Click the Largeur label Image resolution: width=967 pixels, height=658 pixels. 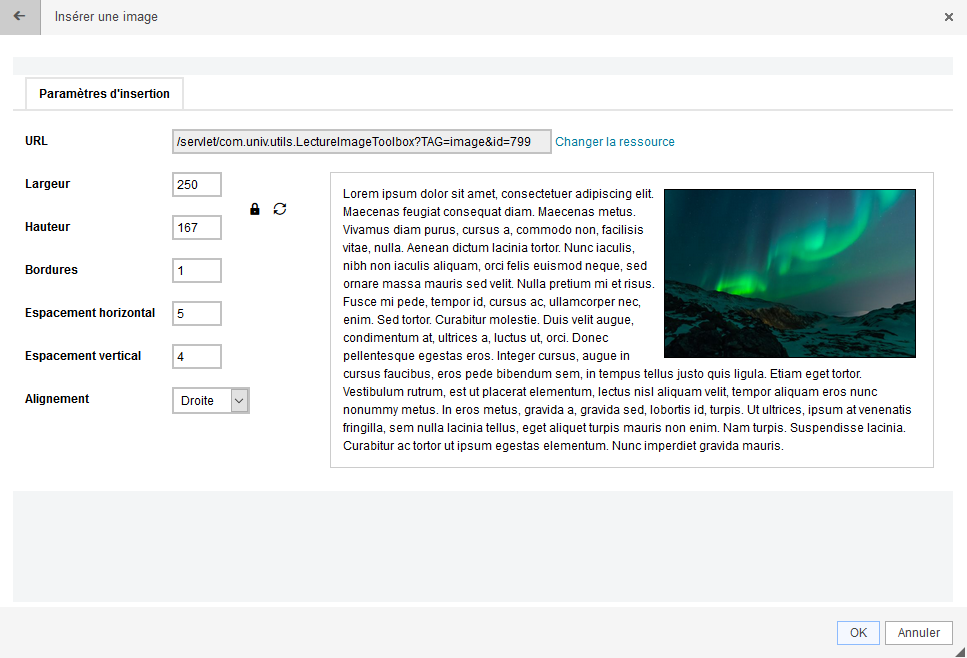click(x=47, y=184)
